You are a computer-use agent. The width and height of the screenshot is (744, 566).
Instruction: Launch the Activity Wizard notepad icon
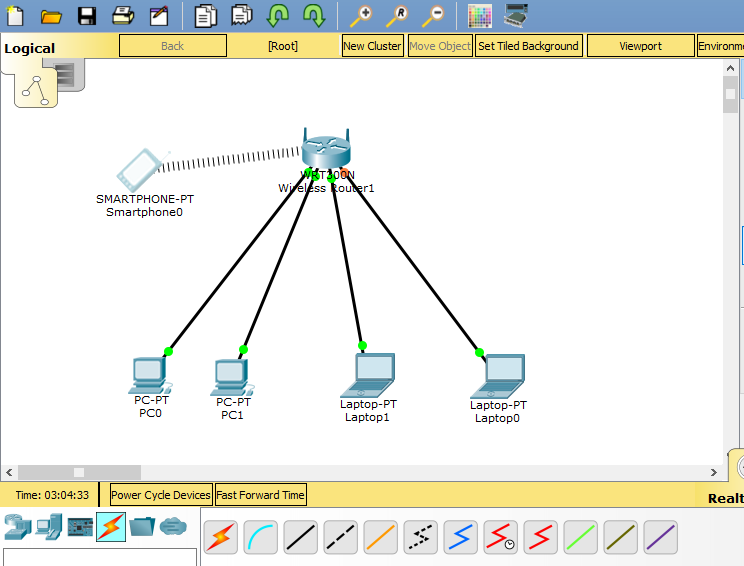tap(159, 16)
